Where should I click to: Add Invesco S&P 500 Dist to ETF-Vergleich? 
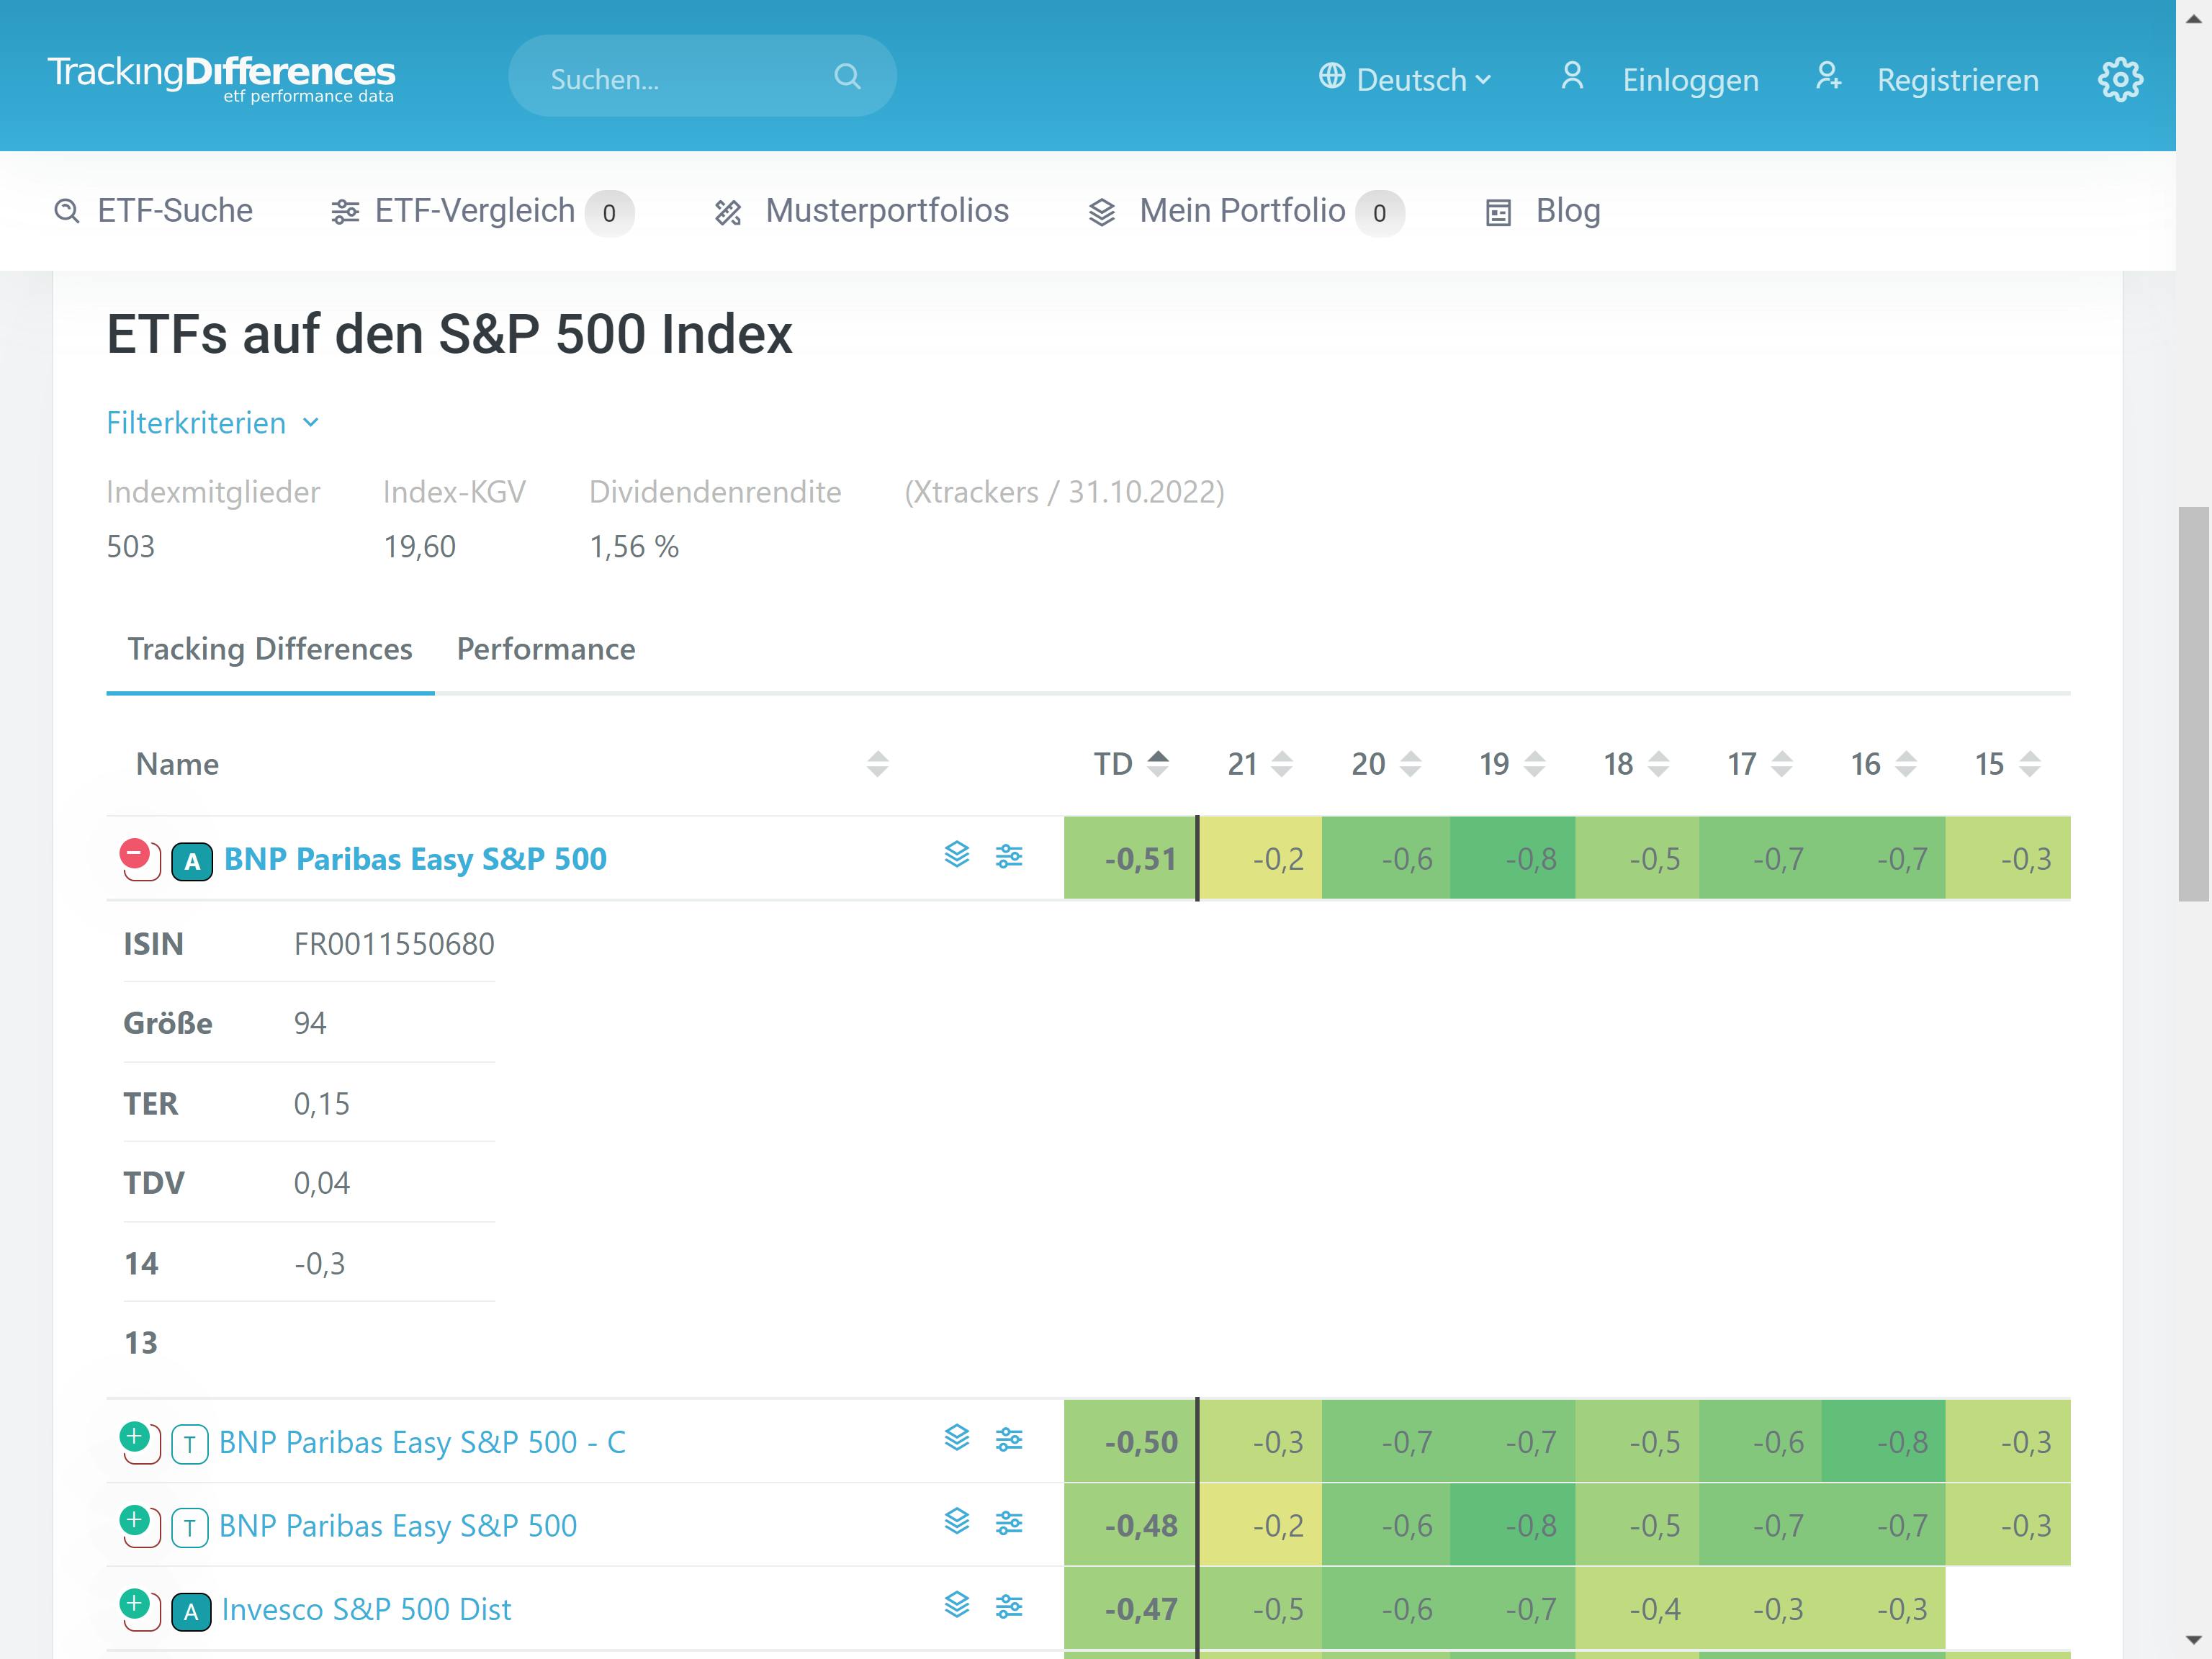[1009, 1607]
